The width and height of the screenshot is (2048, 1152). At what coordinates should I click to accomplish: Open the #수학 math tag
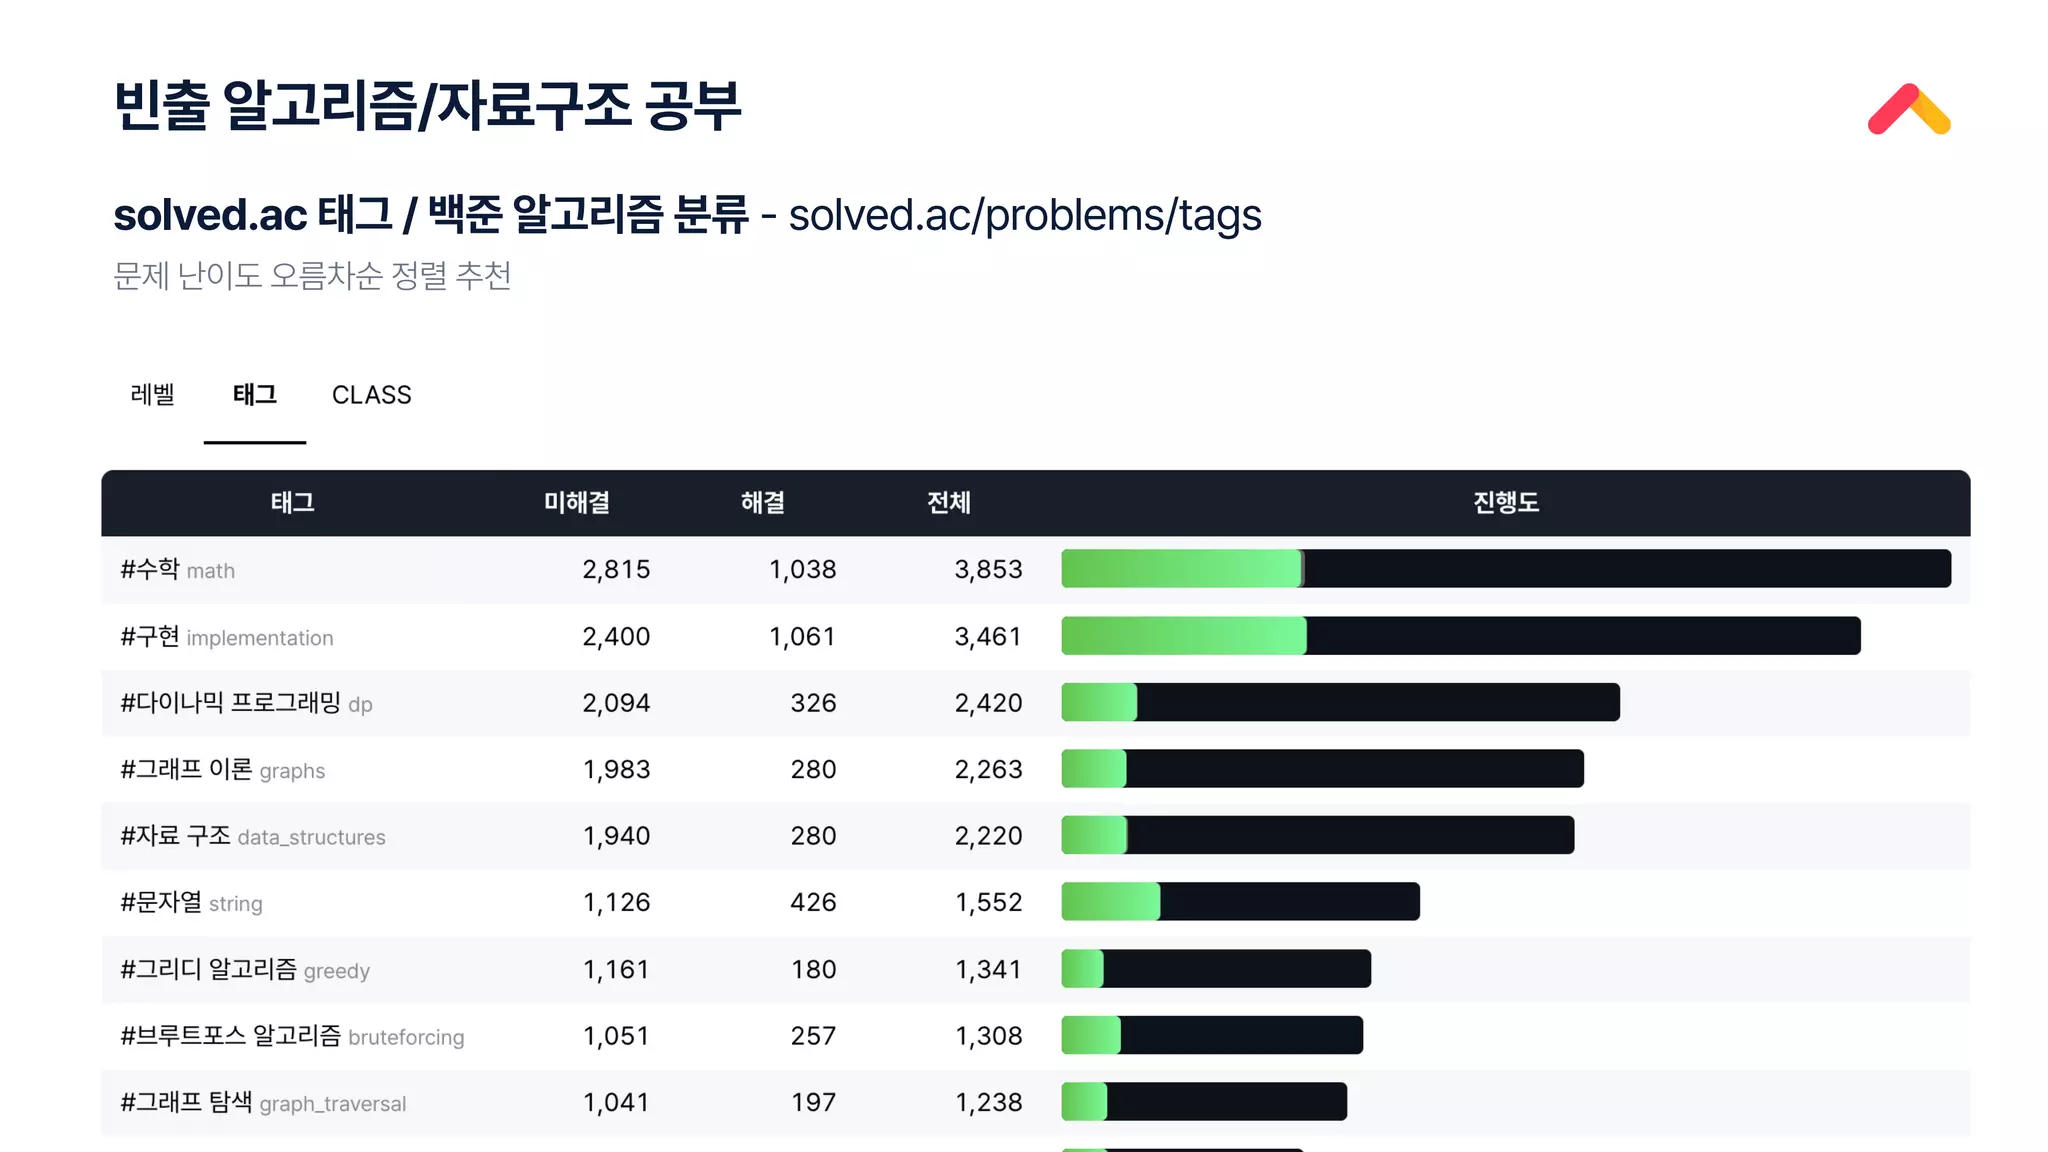click(178, 569)
